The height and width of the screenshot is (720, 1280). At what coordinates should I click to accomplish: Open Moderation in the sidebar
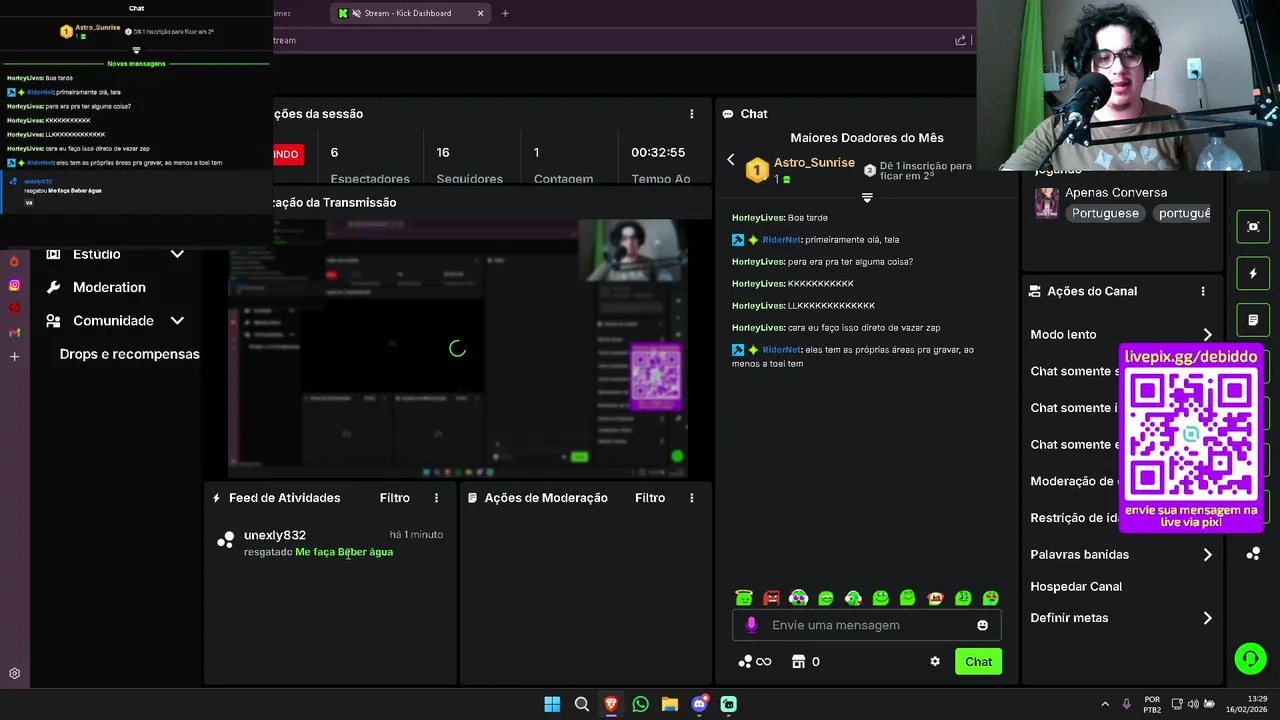point(109,287)
